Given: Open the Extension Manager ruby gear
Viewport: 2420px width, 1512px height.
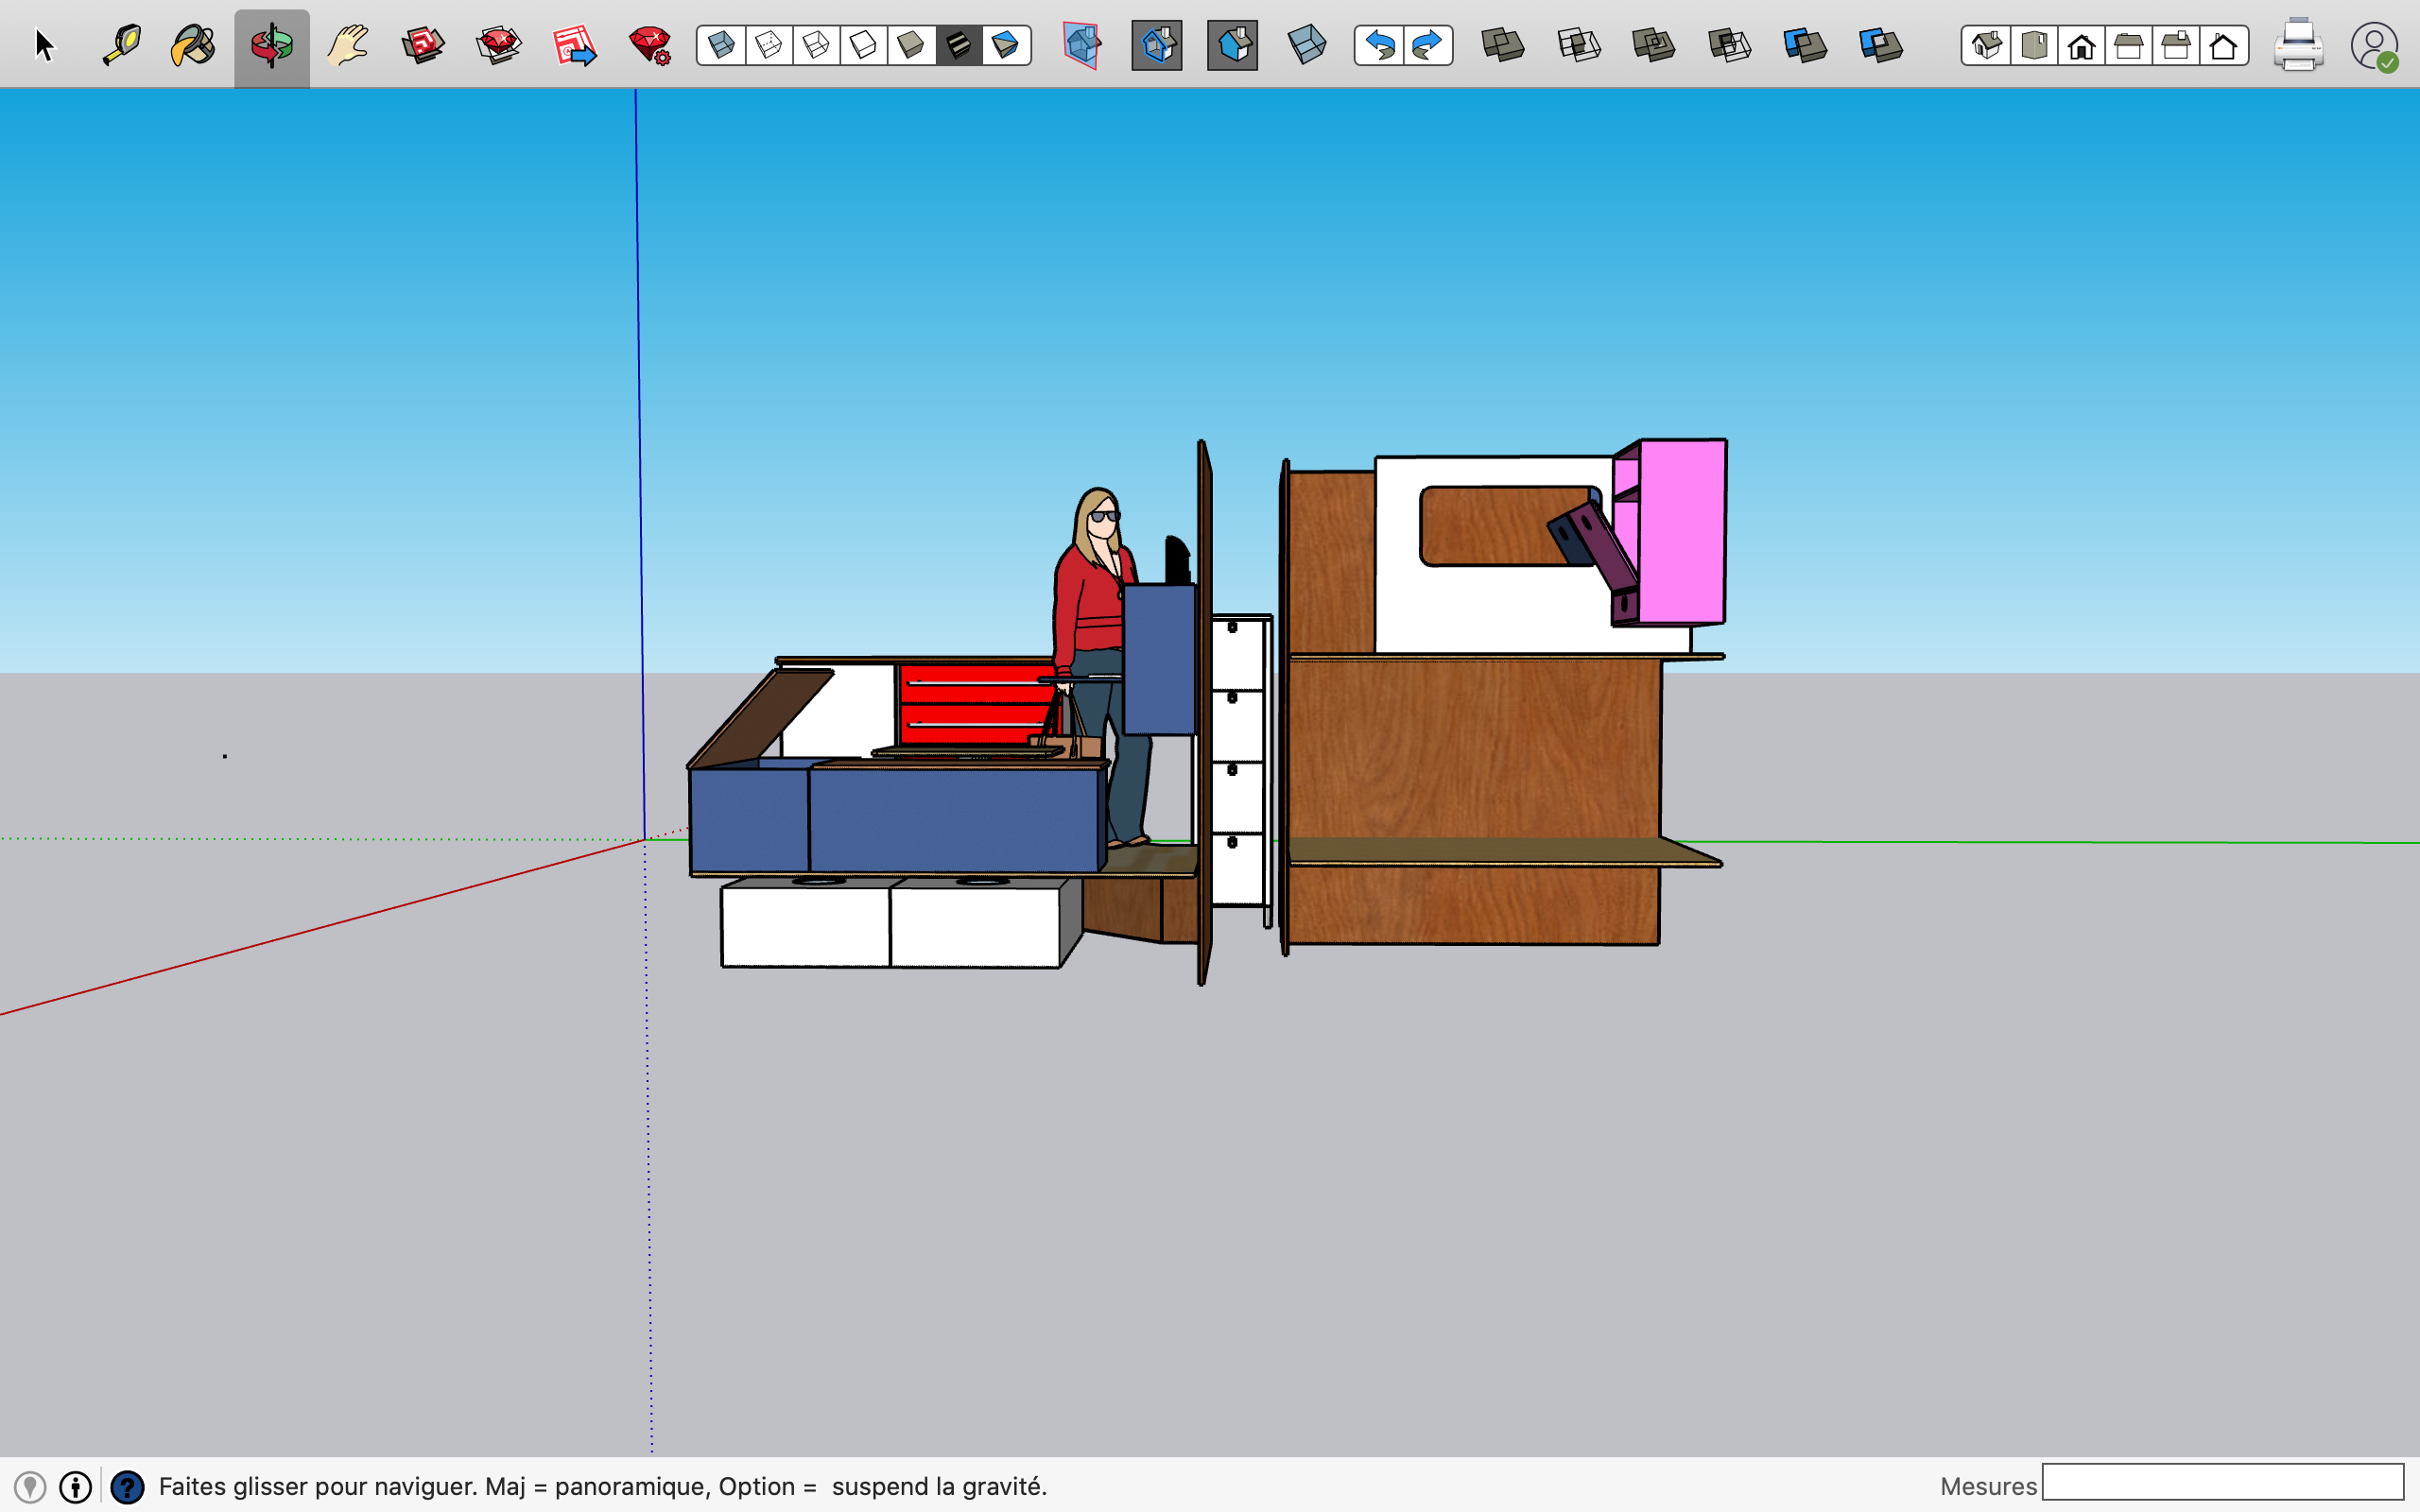Looking at the screenshot, I should point(650,45).
